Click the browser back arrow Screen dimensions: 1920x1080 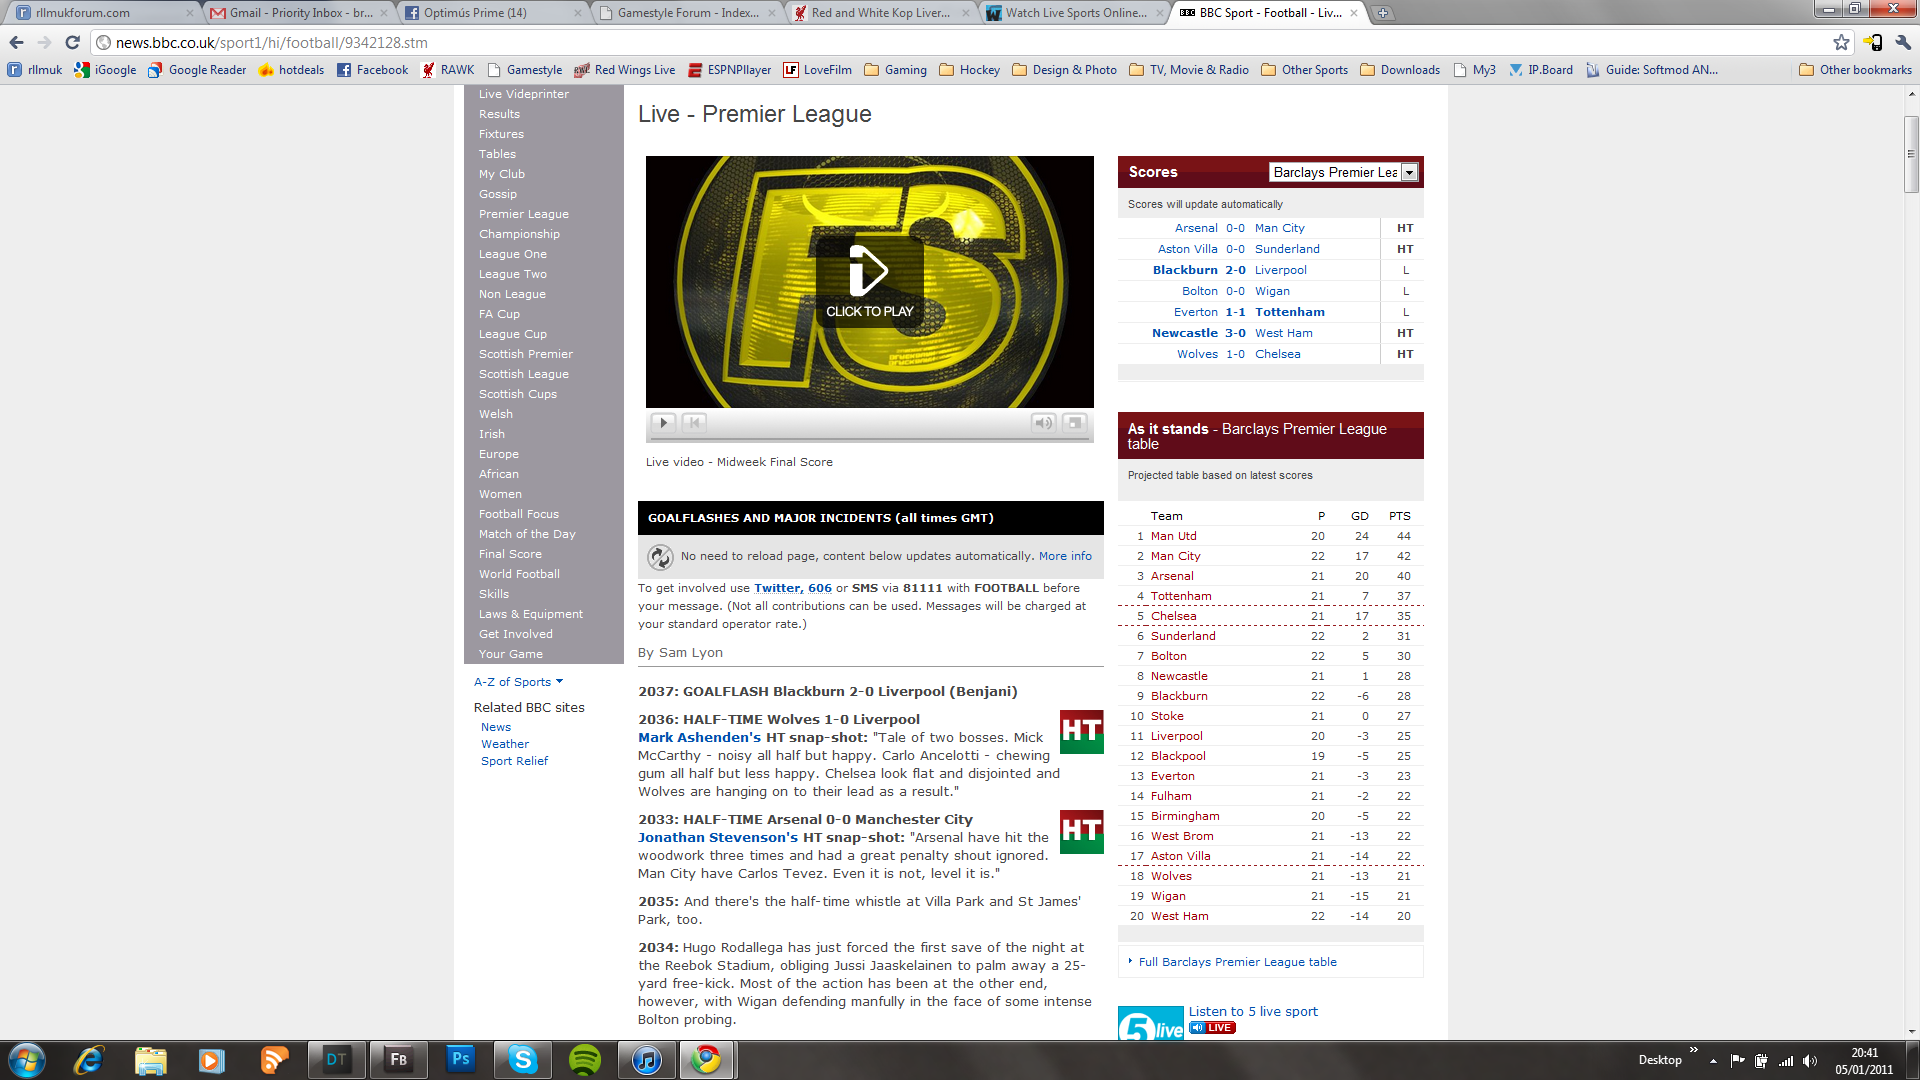coord(16,42)
